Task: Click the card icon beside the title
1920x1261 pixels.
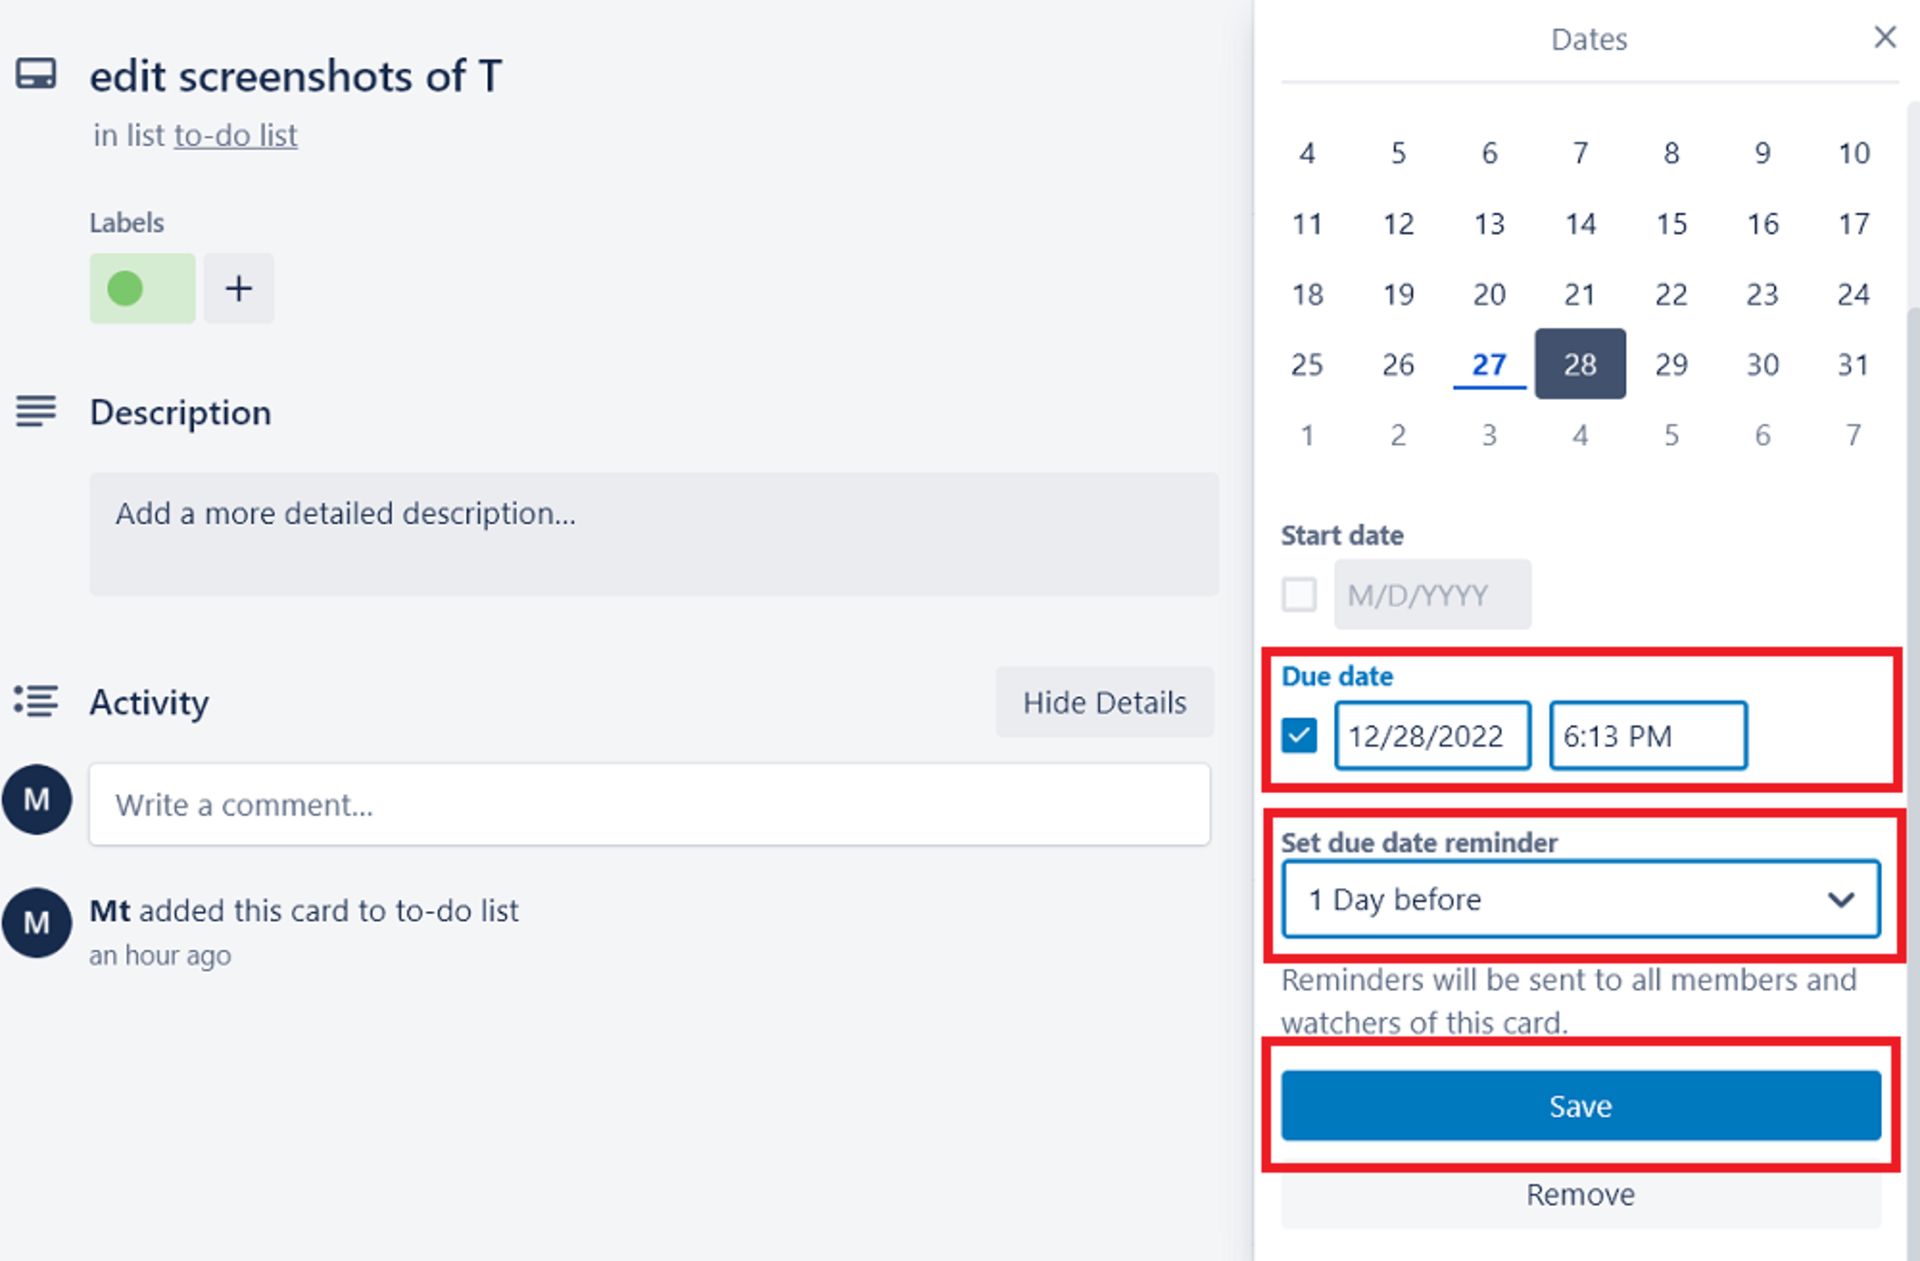Action: pos(36,75)
